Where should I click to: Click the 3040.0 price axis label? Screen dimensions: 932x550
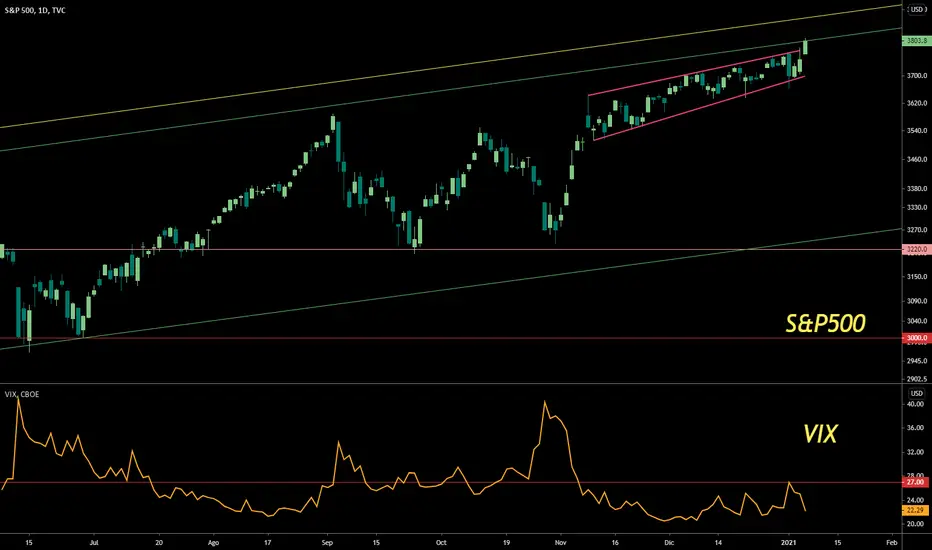click(917, 321)
